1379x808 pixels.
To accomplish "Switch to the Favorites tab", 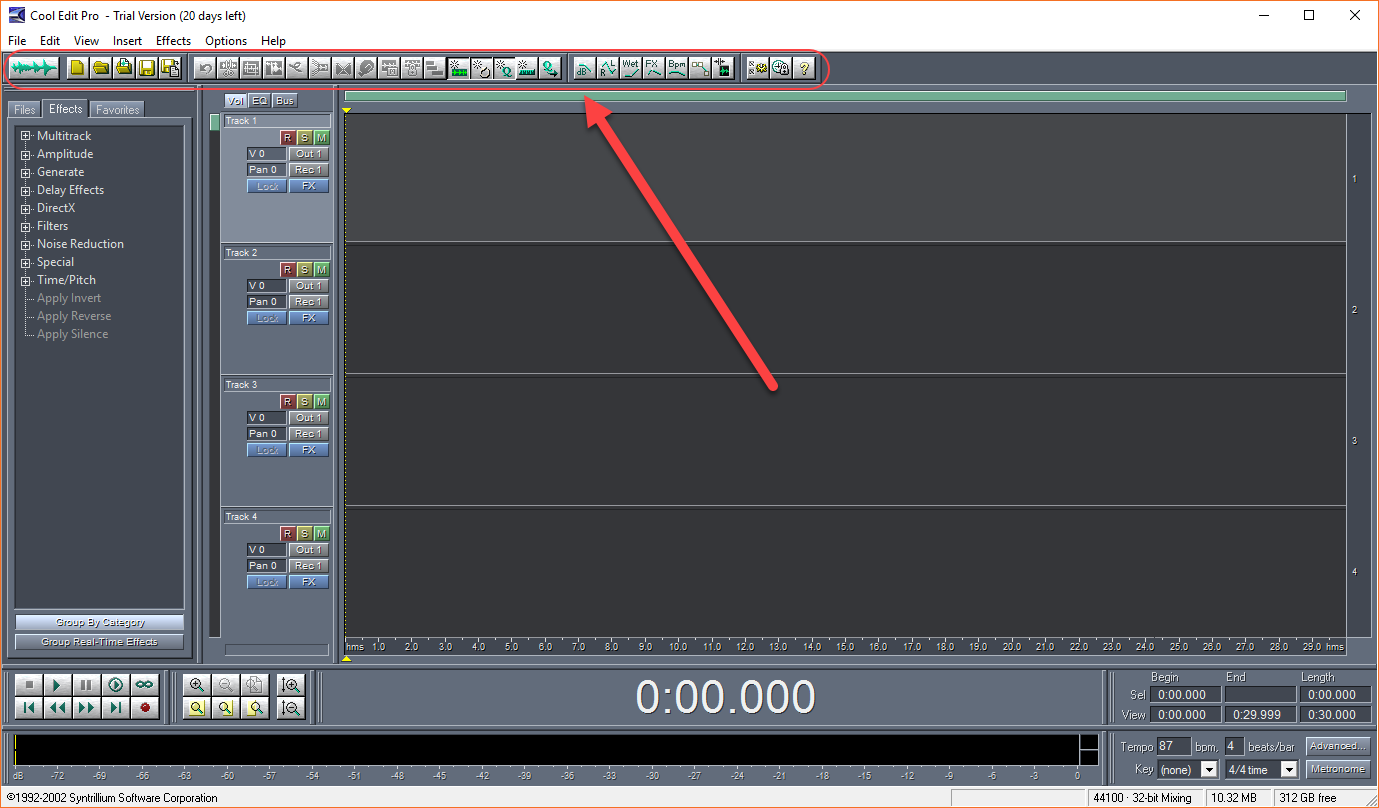I will 118,110.
